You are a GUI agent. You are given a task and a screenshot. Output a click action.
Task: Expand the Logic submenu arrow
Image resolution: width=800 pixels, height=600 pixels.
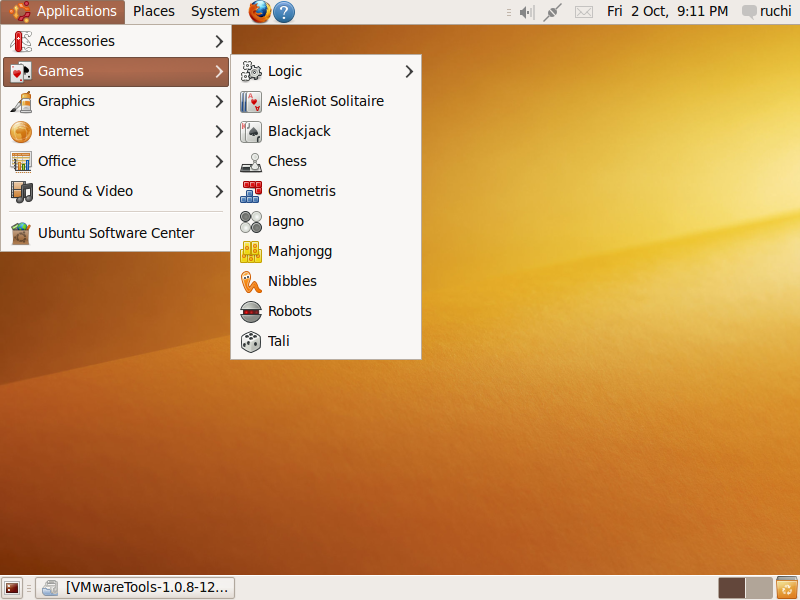tap(409, 71)
